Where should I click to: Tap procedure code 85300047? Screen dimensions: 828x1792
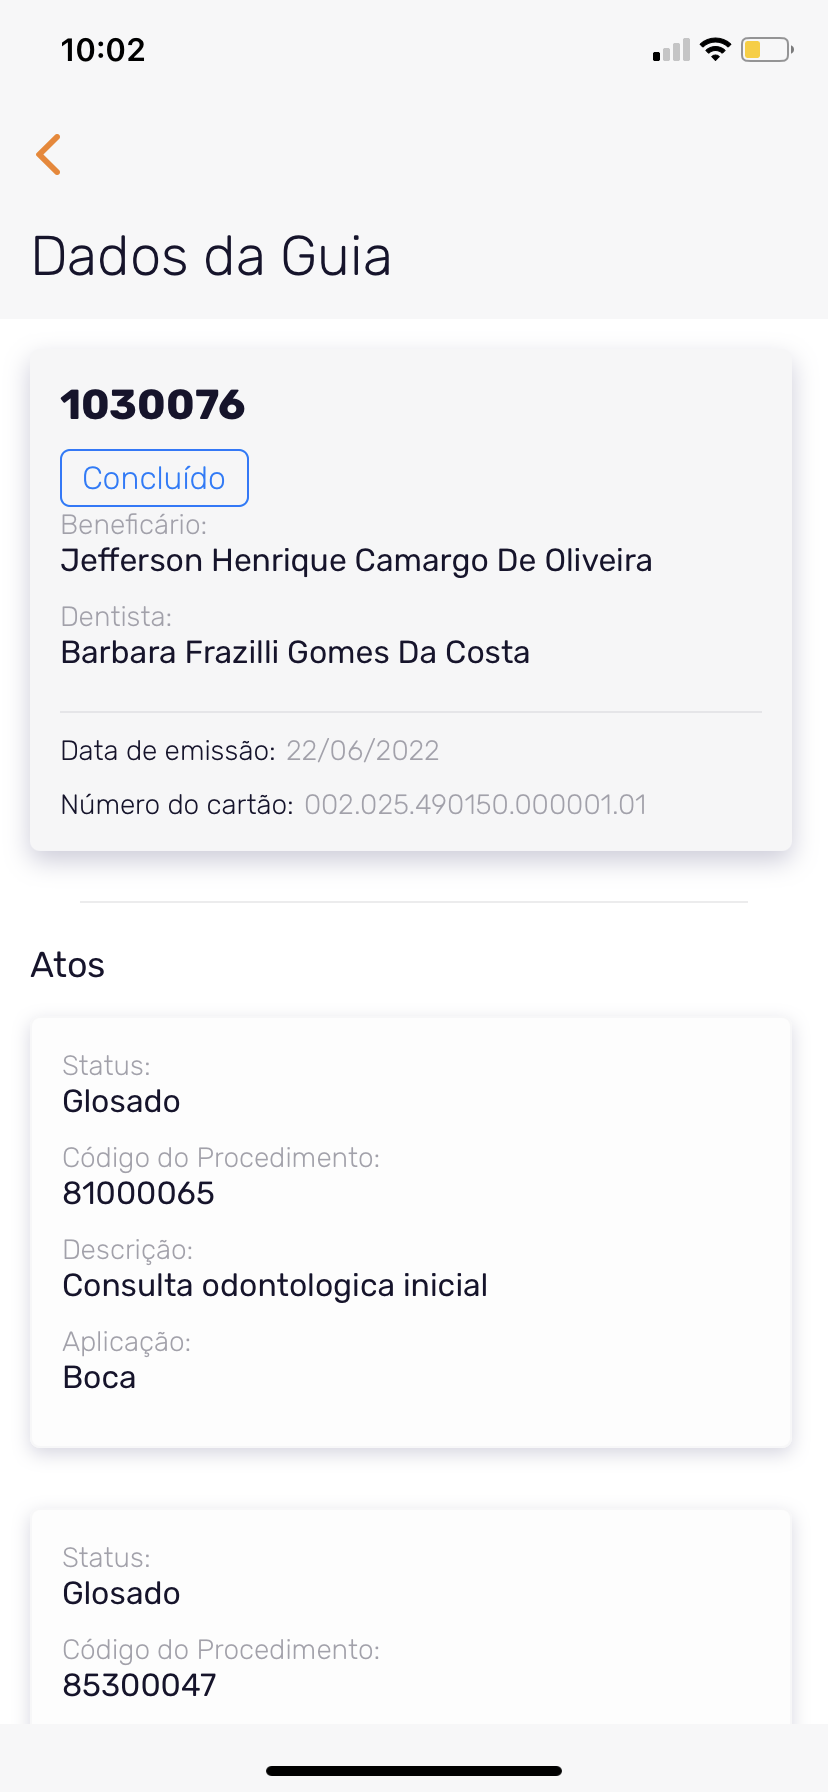pos(139,1685)
